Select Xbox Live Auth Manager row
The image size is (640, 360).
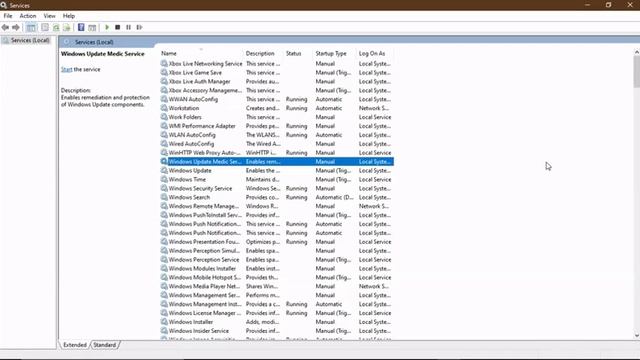point(277,82)
